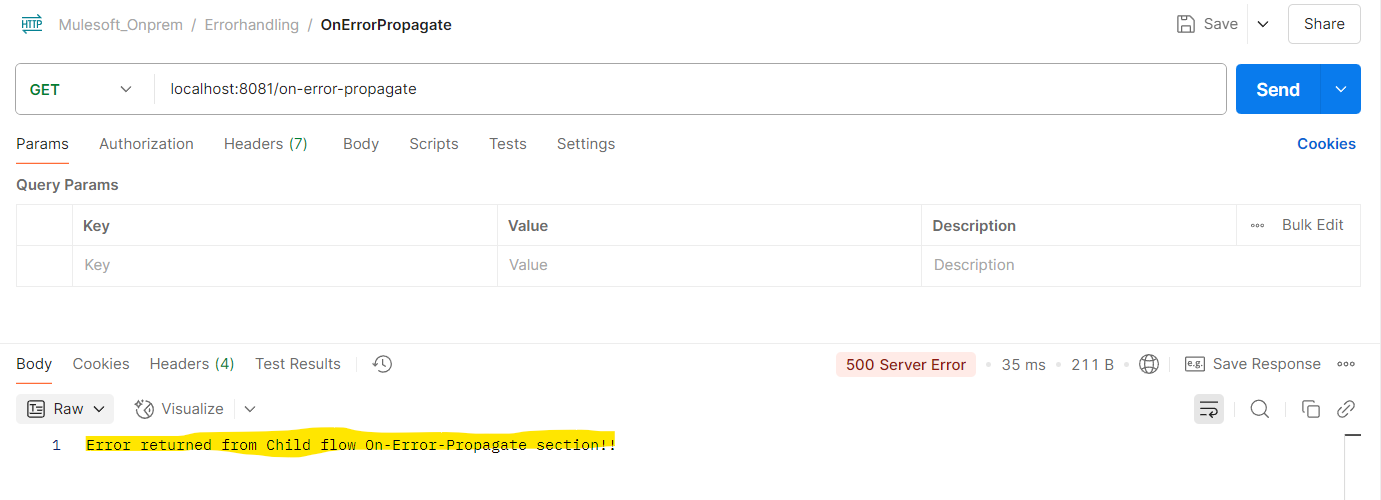The image size is (1381, 500).
Task: Open the request Headers (7) tab
Action: click(x=265, y=144)
